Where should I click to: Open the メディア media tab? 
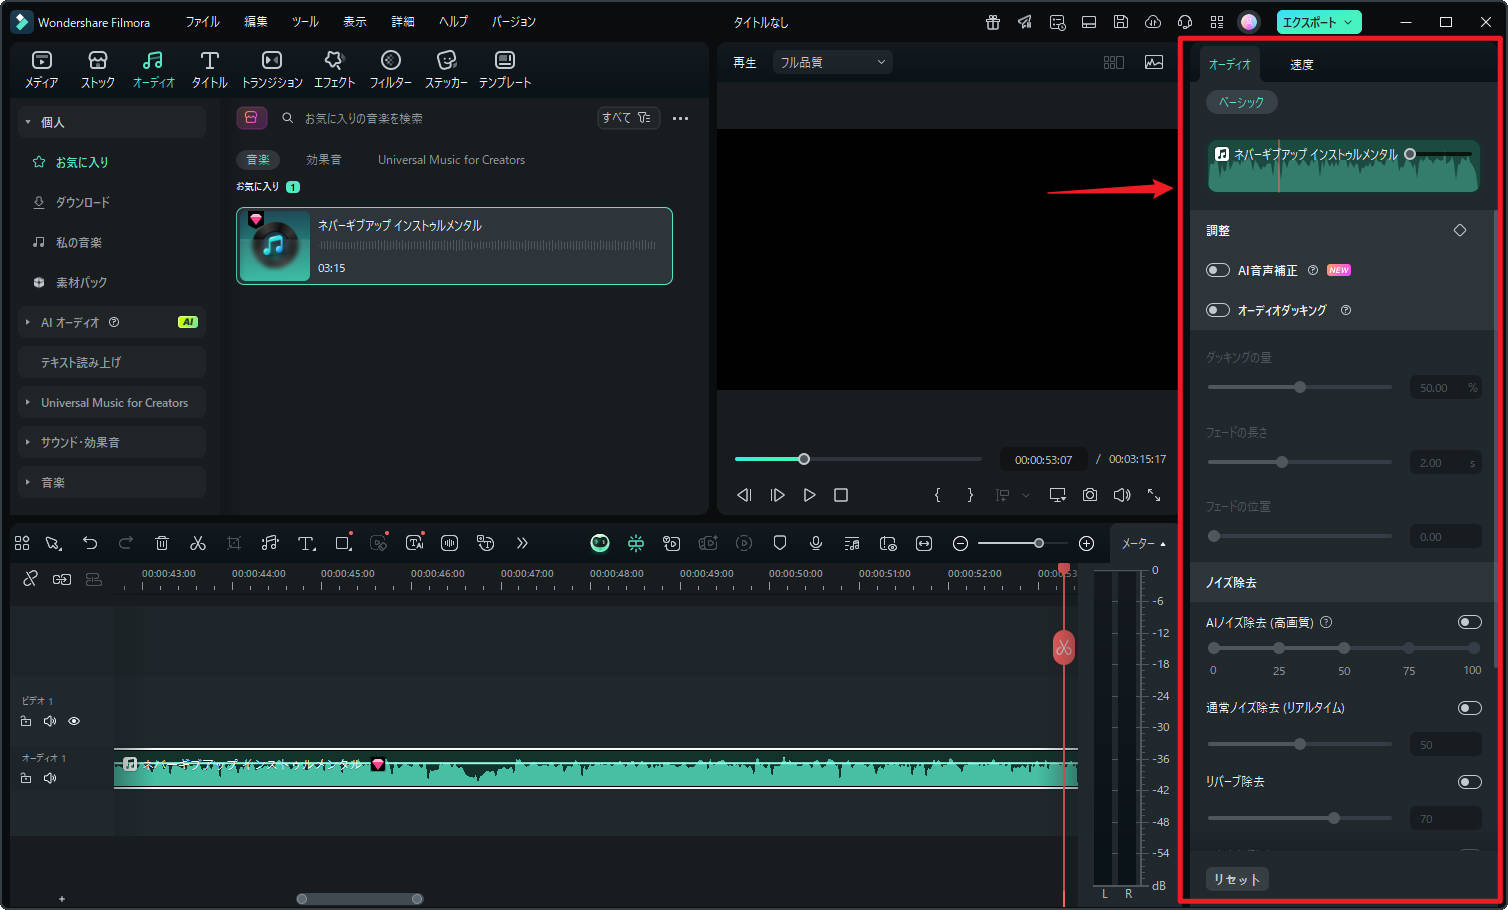(41, 70)
